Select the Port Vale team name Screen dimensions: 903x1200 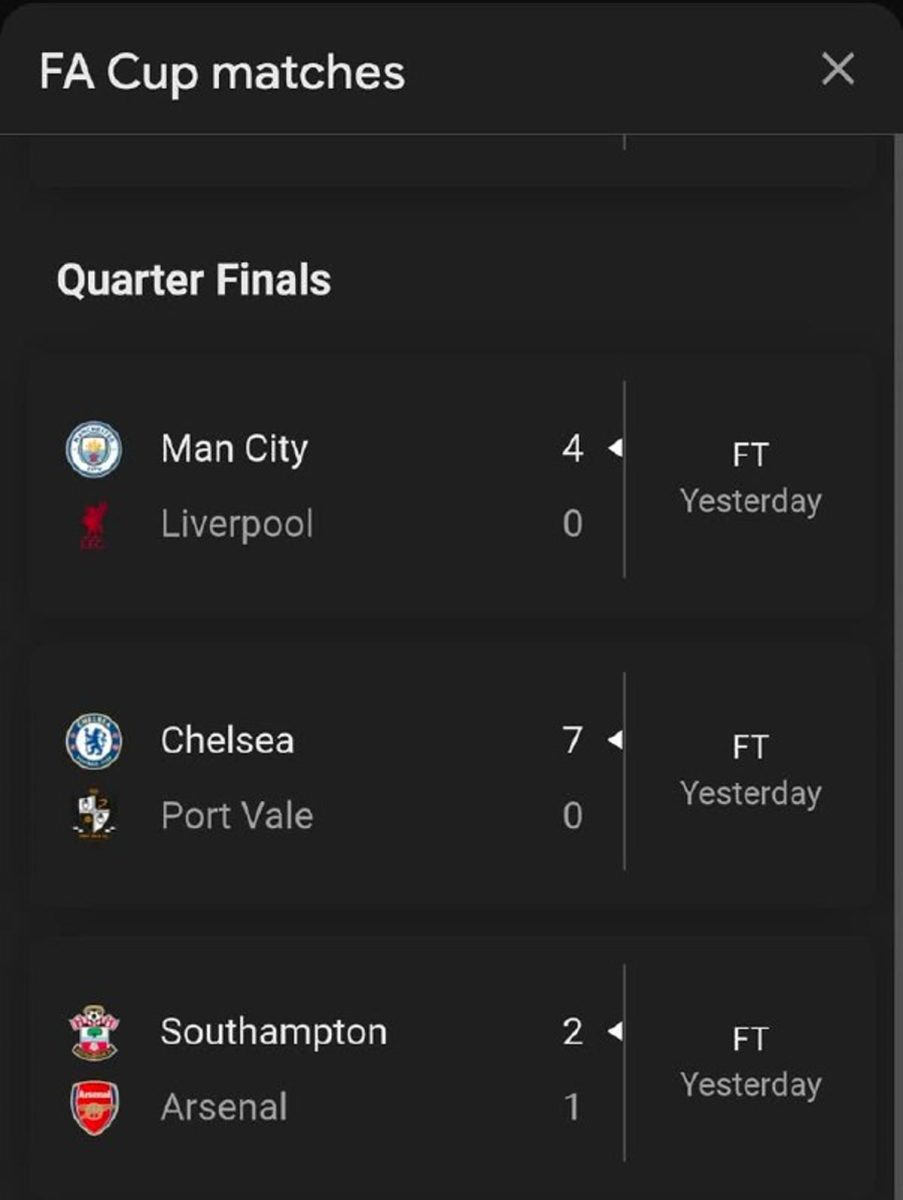coord(237,816)
